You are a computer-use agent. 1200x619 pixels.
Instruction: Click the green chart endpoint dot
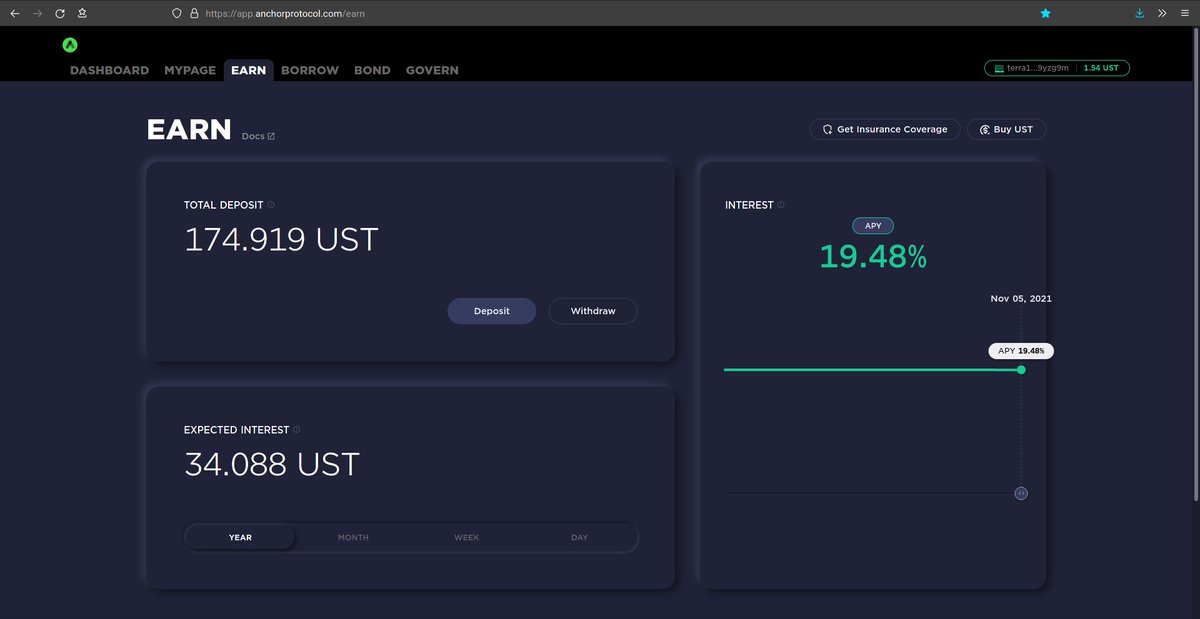(x=1021, y=370)
